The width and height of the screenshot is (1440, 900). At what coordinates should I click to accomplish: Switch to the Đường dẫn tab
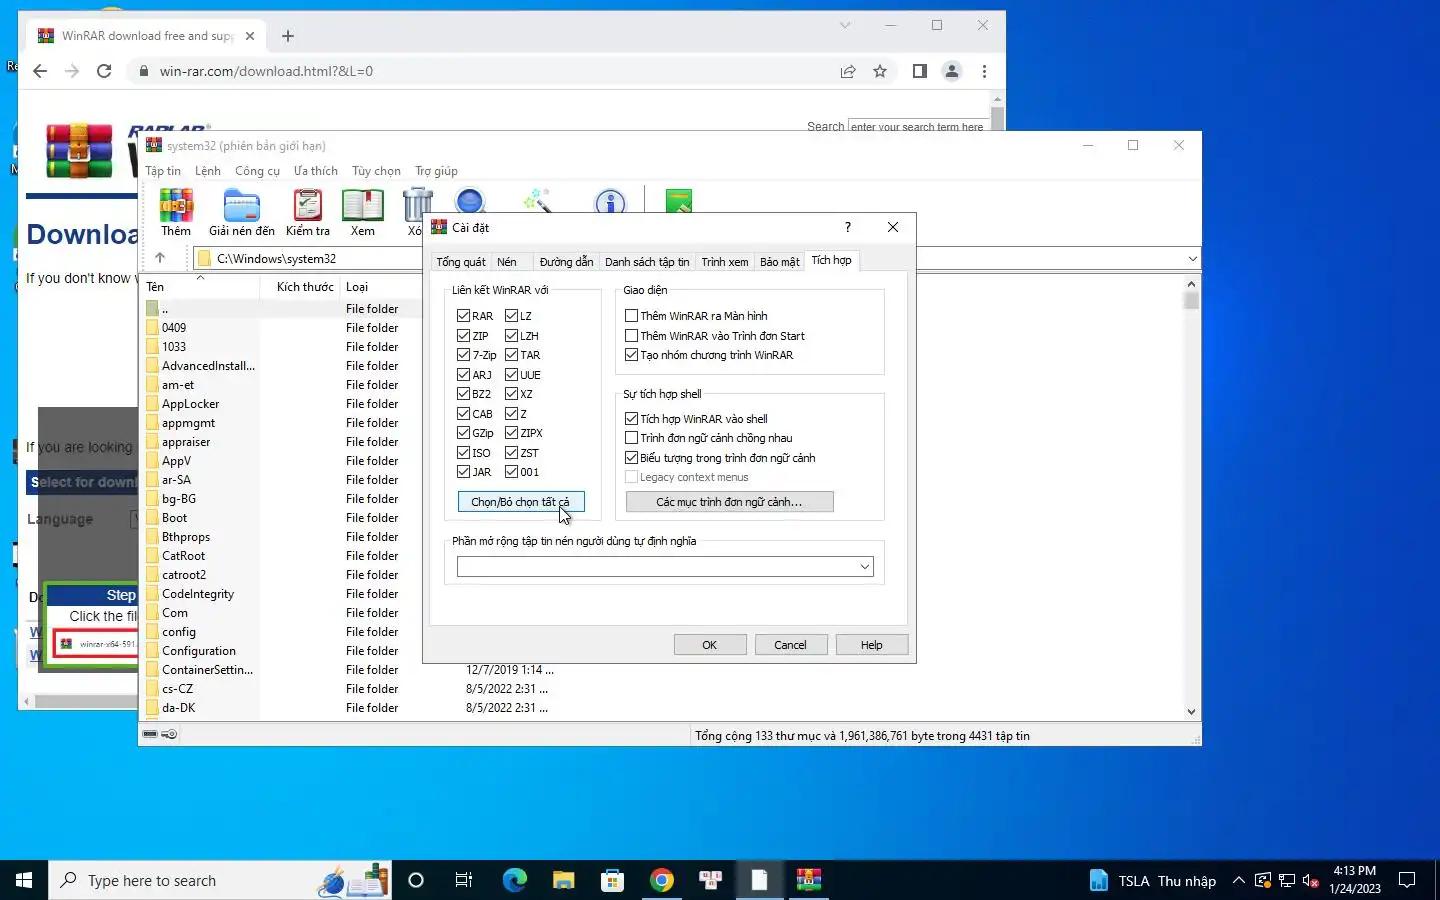pyautogui.click(x=566, y=262)
